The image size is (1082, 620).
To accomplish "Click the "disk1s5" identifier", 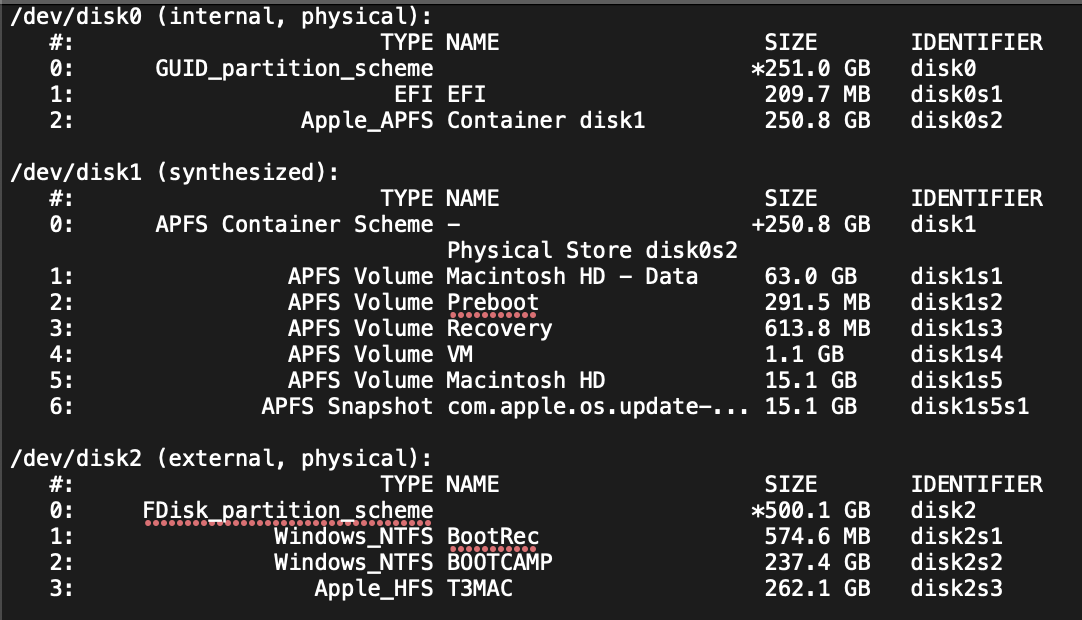I will point(956,380).
